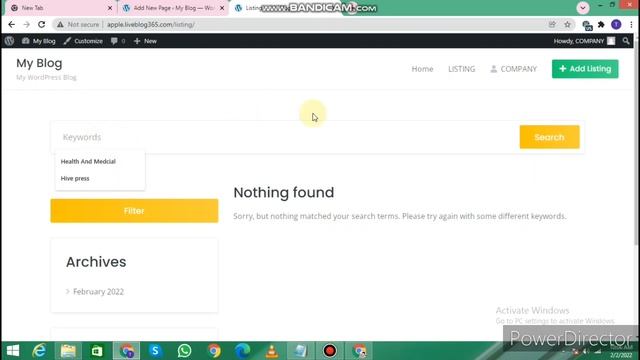640x360 pixels.
Task: Open the browser extensions puzzle icon
Action: (x=601, y=24)
